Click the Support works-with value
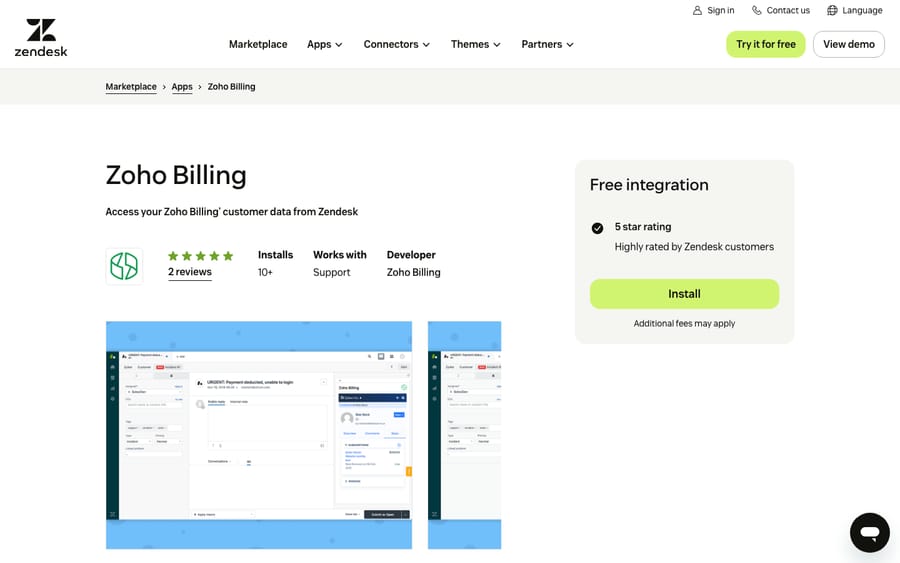Viewport: 900px width, 563px height. [331, 273]
